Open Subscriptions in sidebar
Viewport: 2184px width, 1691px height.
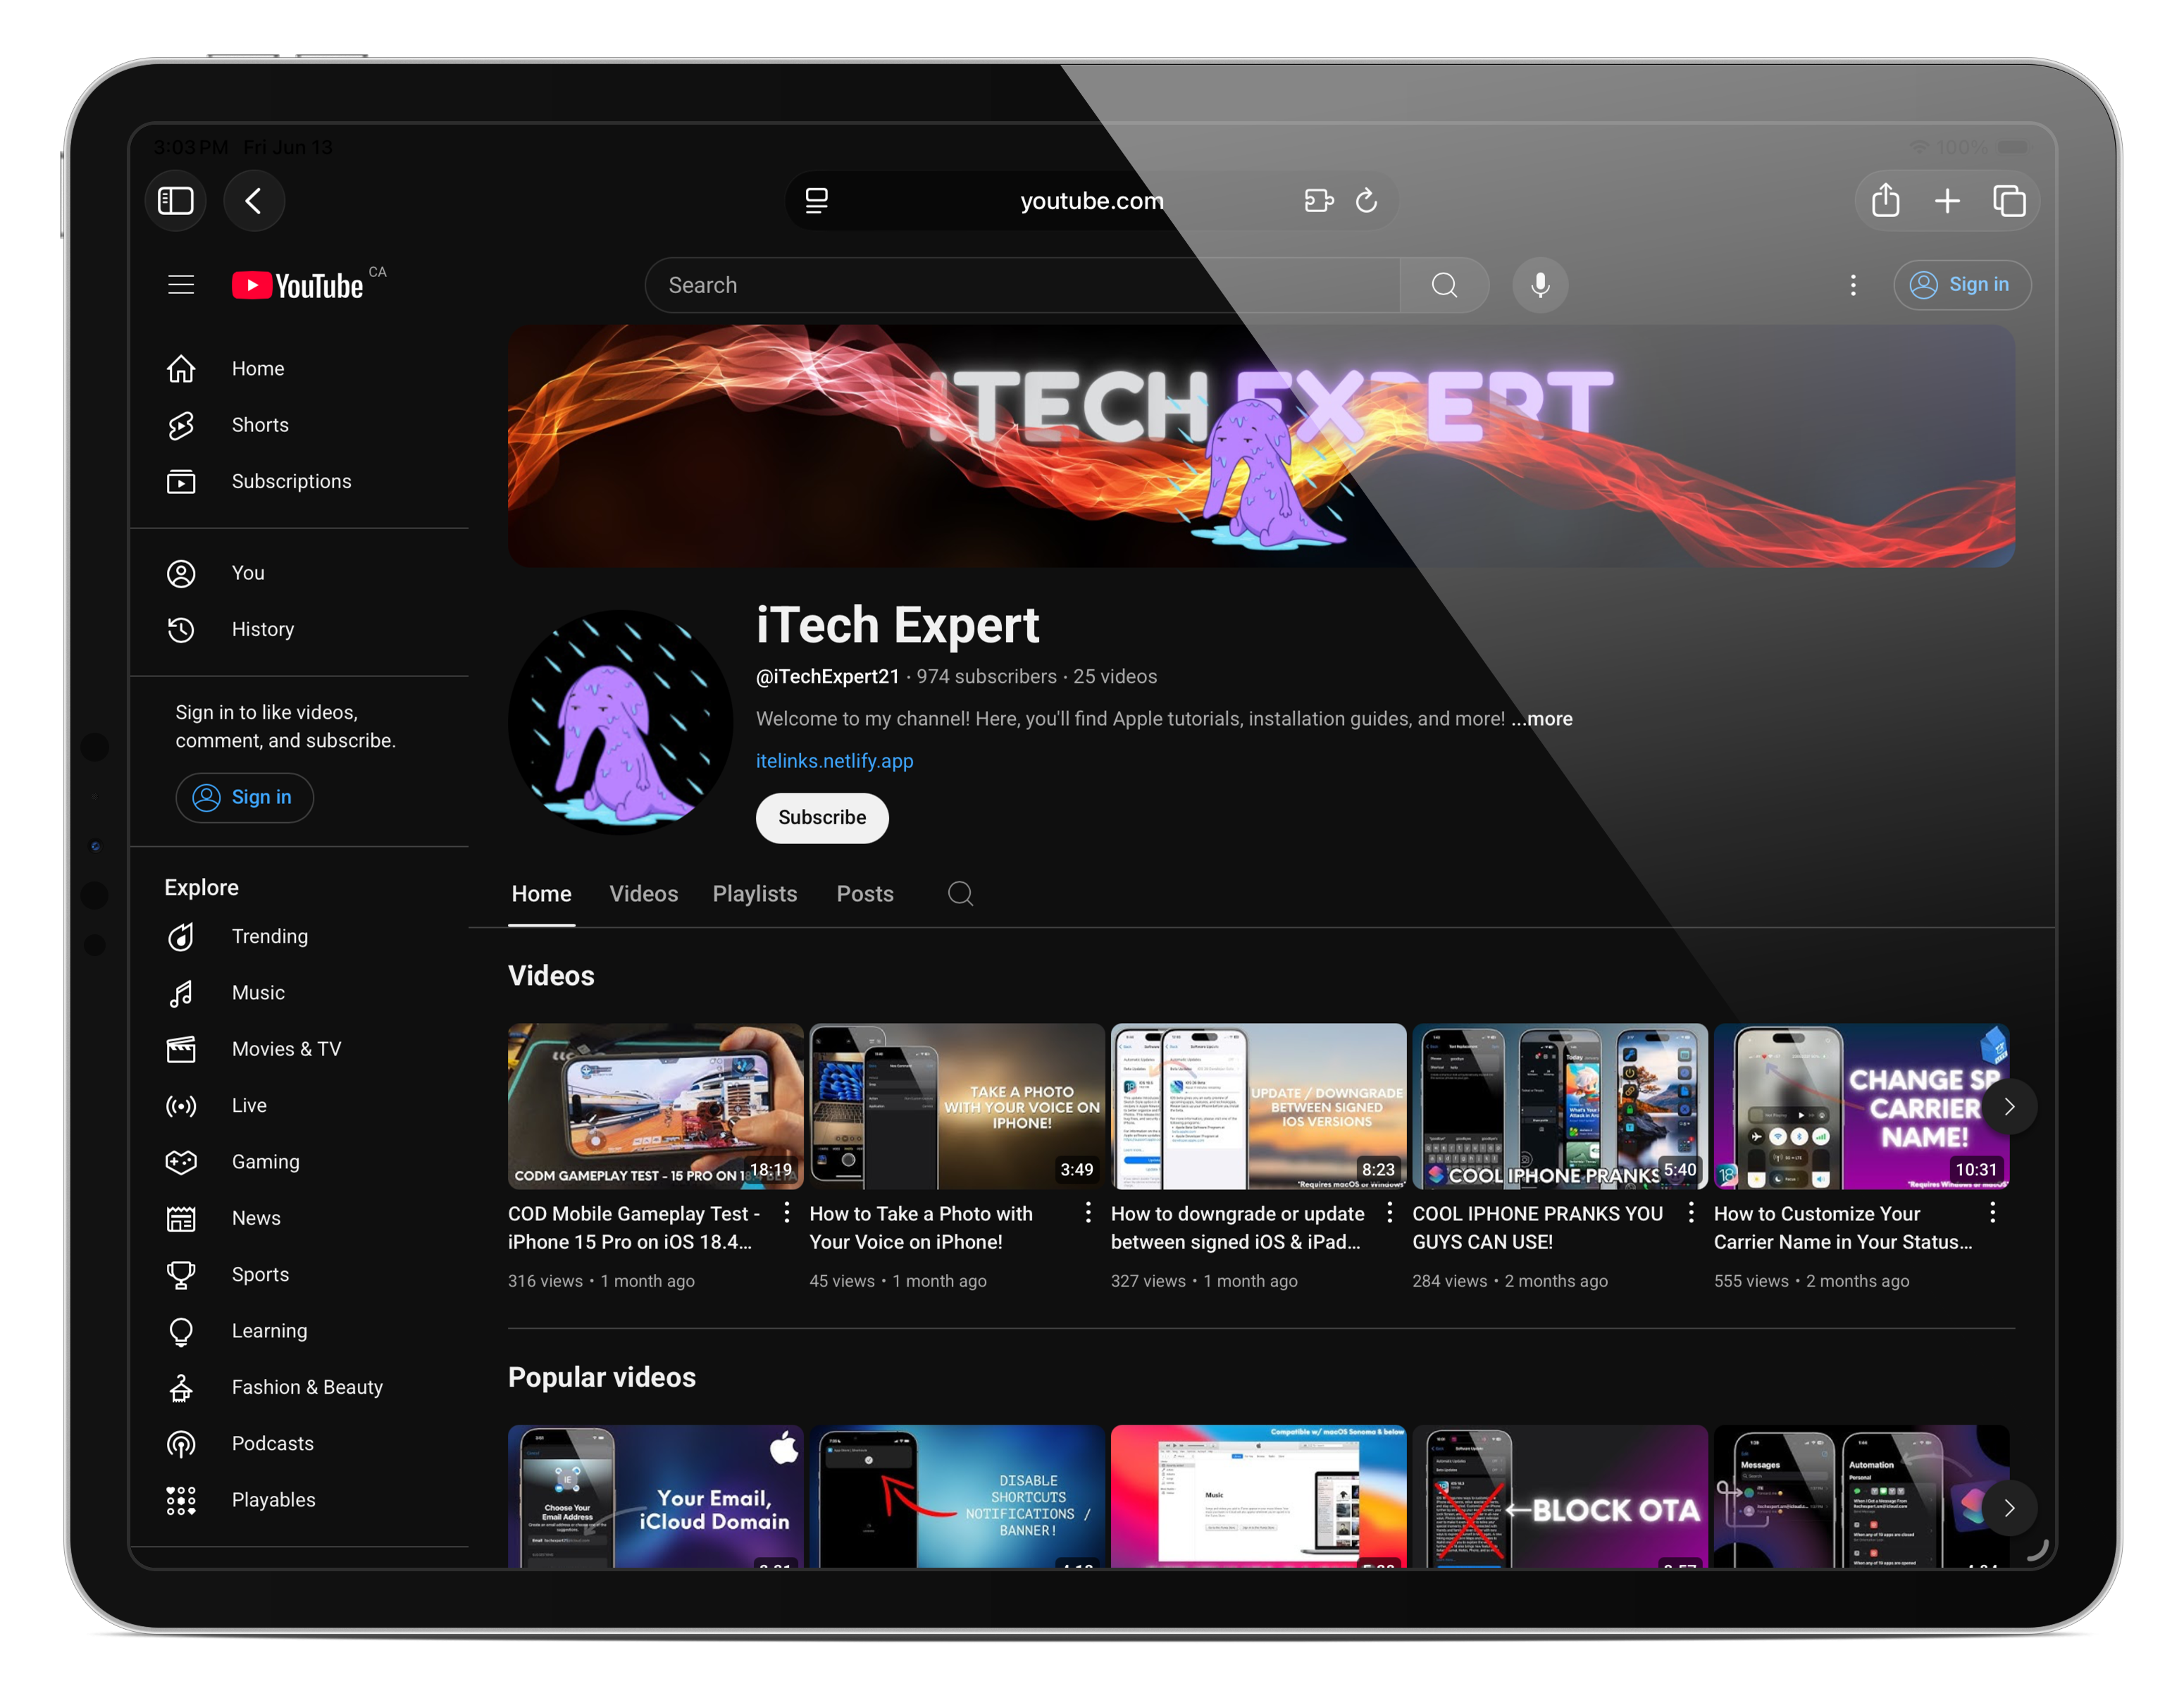click(x=300, y=481)
